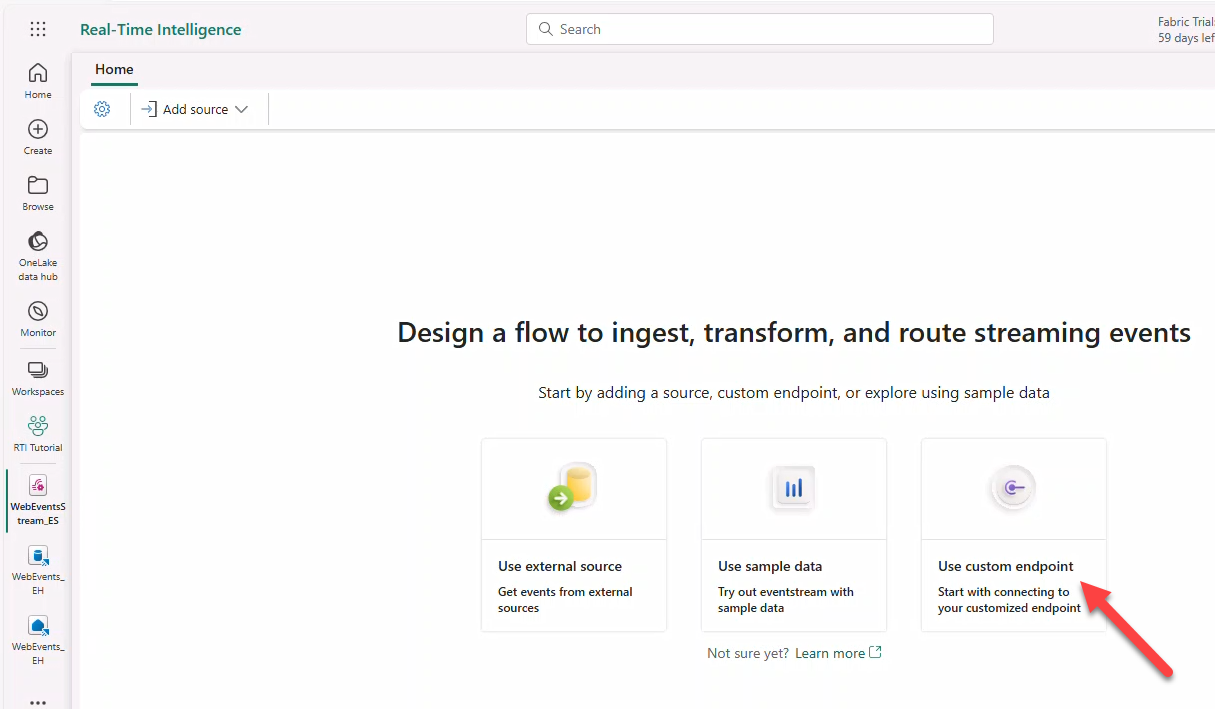Select the WebEventsStream_ES eventstream item
This screenshot has width=1215, height=709.
coord(37,500)
